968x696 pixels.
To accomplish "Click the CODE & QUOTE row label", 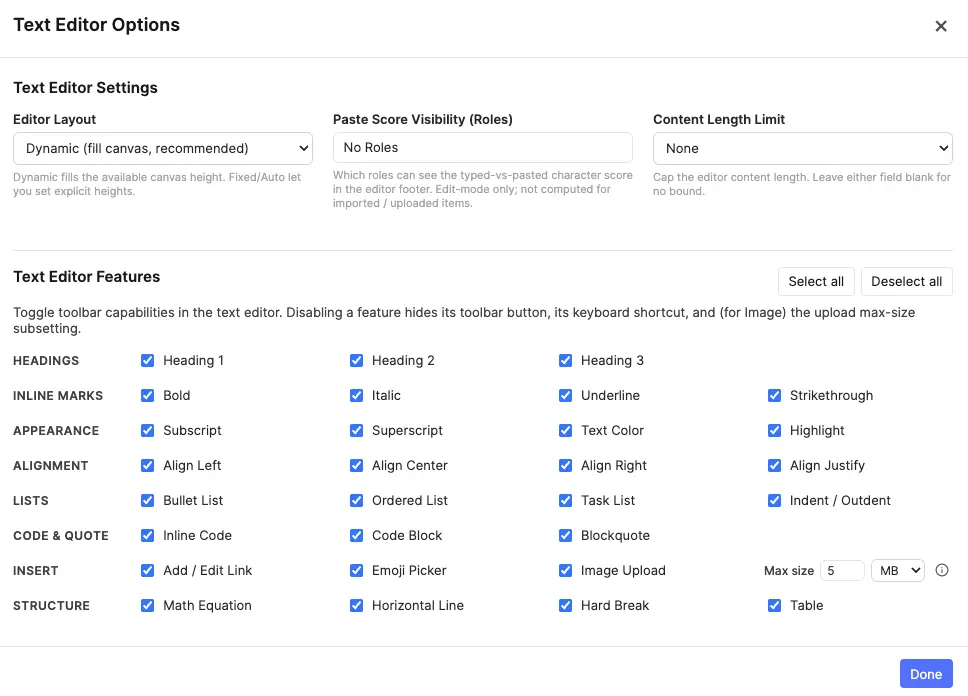I will click(x=60, y=536).
